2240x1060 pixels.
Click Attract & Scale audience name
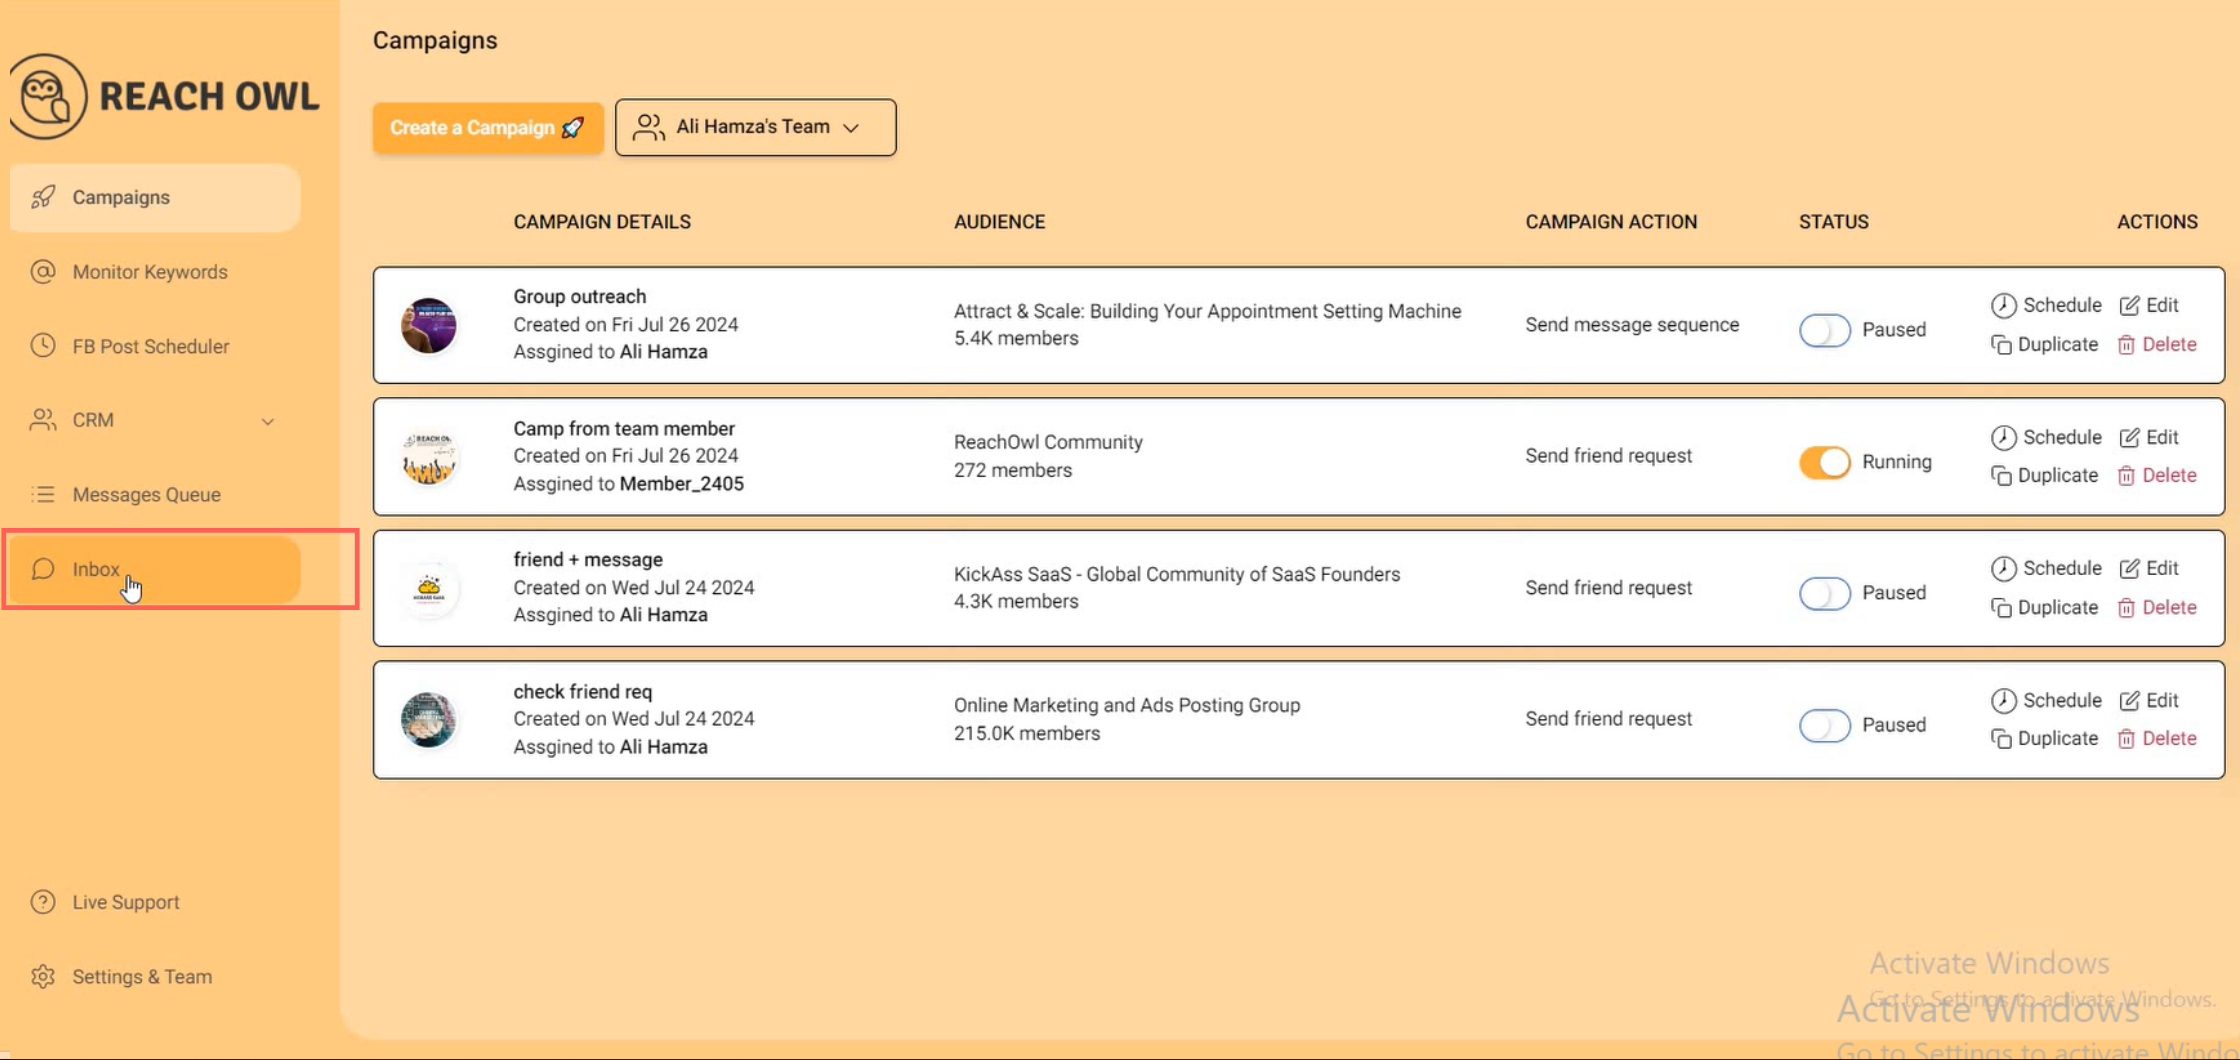[1207, 311]
